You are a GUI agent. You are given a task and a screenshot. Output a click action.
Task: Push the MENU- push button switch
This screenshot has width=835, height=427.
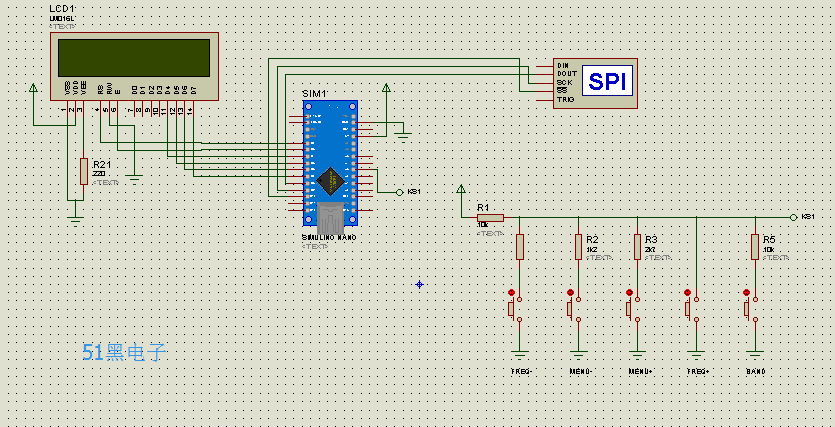[x=574, y=308]
